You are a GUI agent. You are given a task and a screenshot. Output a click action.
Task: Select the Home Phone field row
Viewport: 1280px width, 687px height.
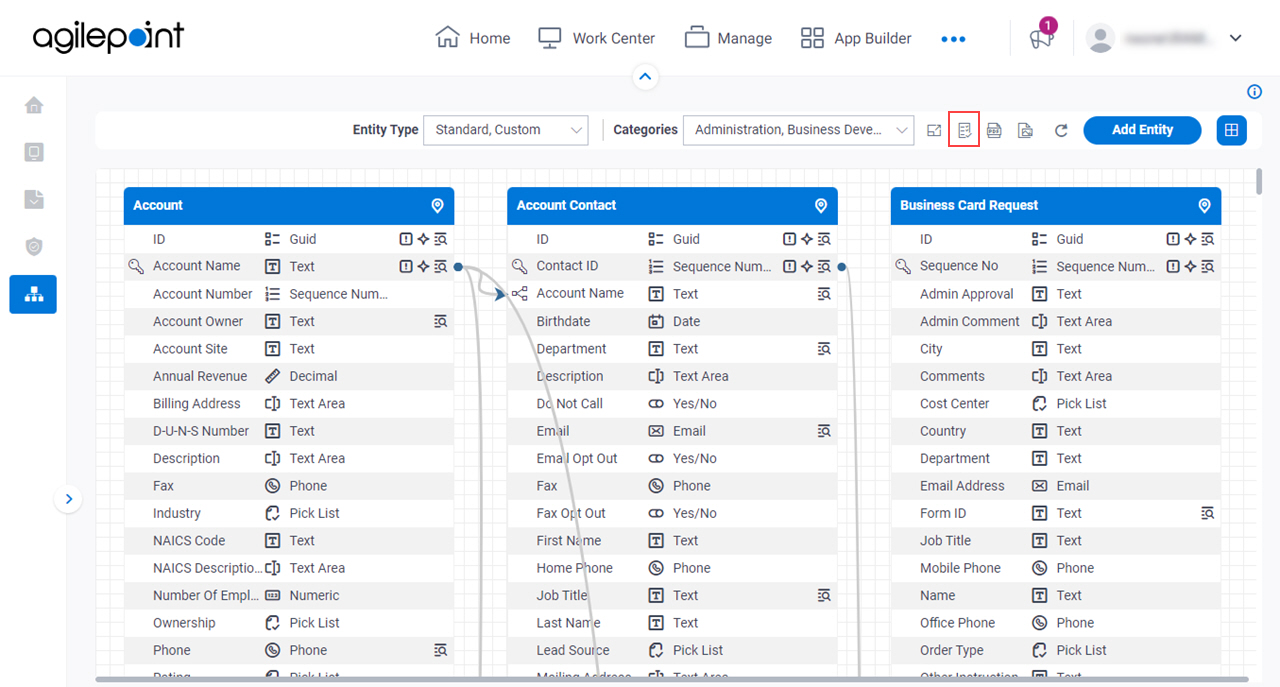[x=672, y=568]
